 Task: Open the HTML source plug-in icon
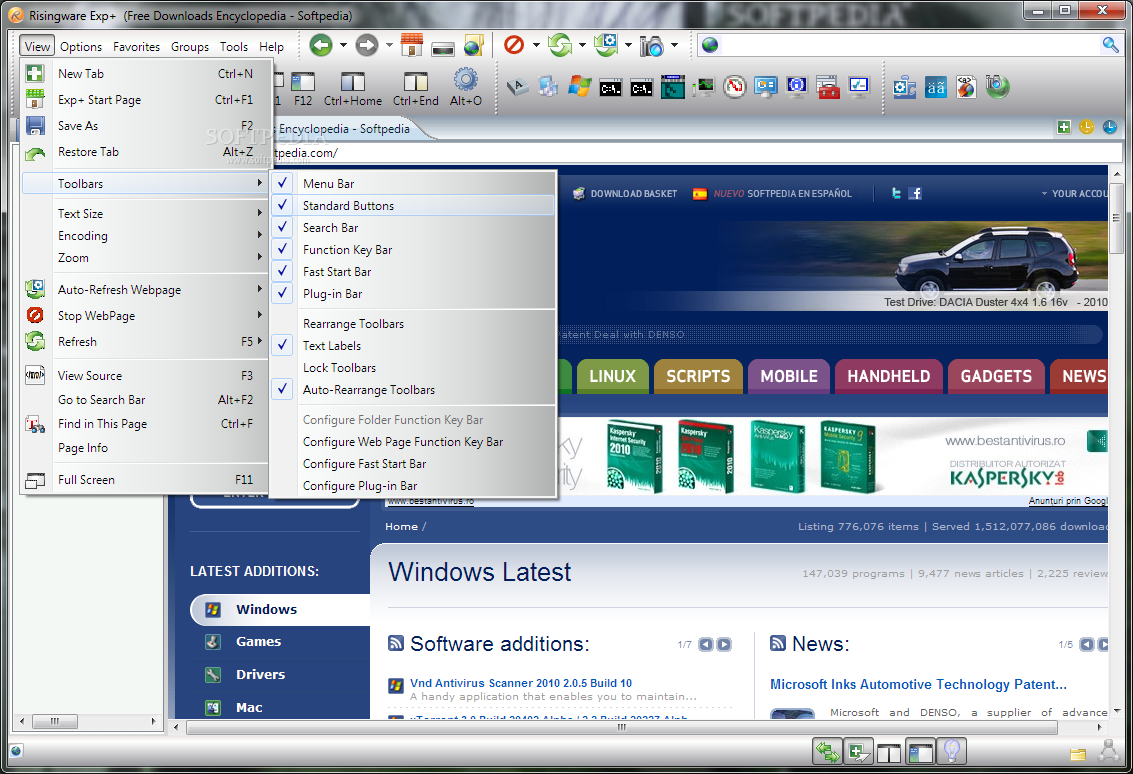coord(966,87)
